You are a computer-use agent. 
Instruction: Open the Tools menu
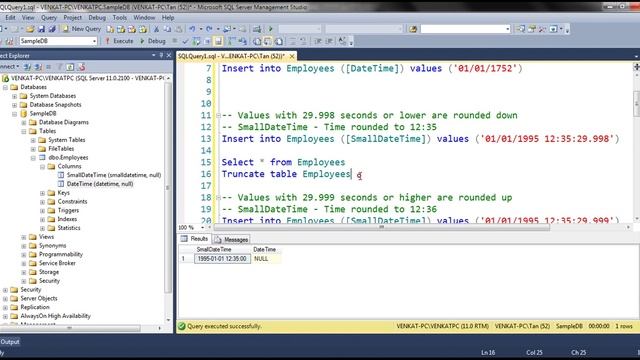pyautogui.click(x=120, y=18)
